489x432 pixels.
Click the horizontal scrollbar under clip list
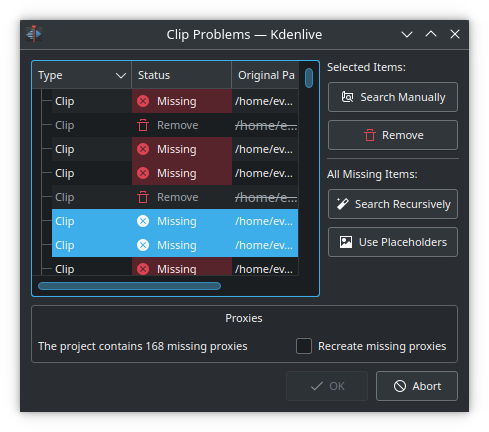(x=129, y=286)
